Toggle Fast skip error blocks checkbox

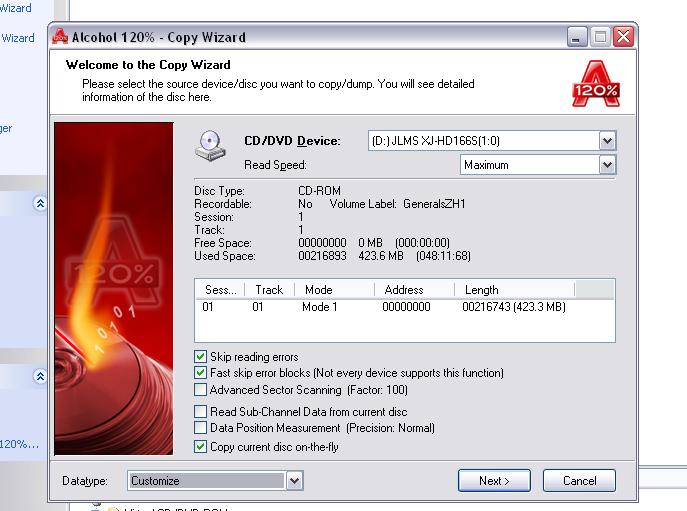pyautogui.click(x=200, y=373)
